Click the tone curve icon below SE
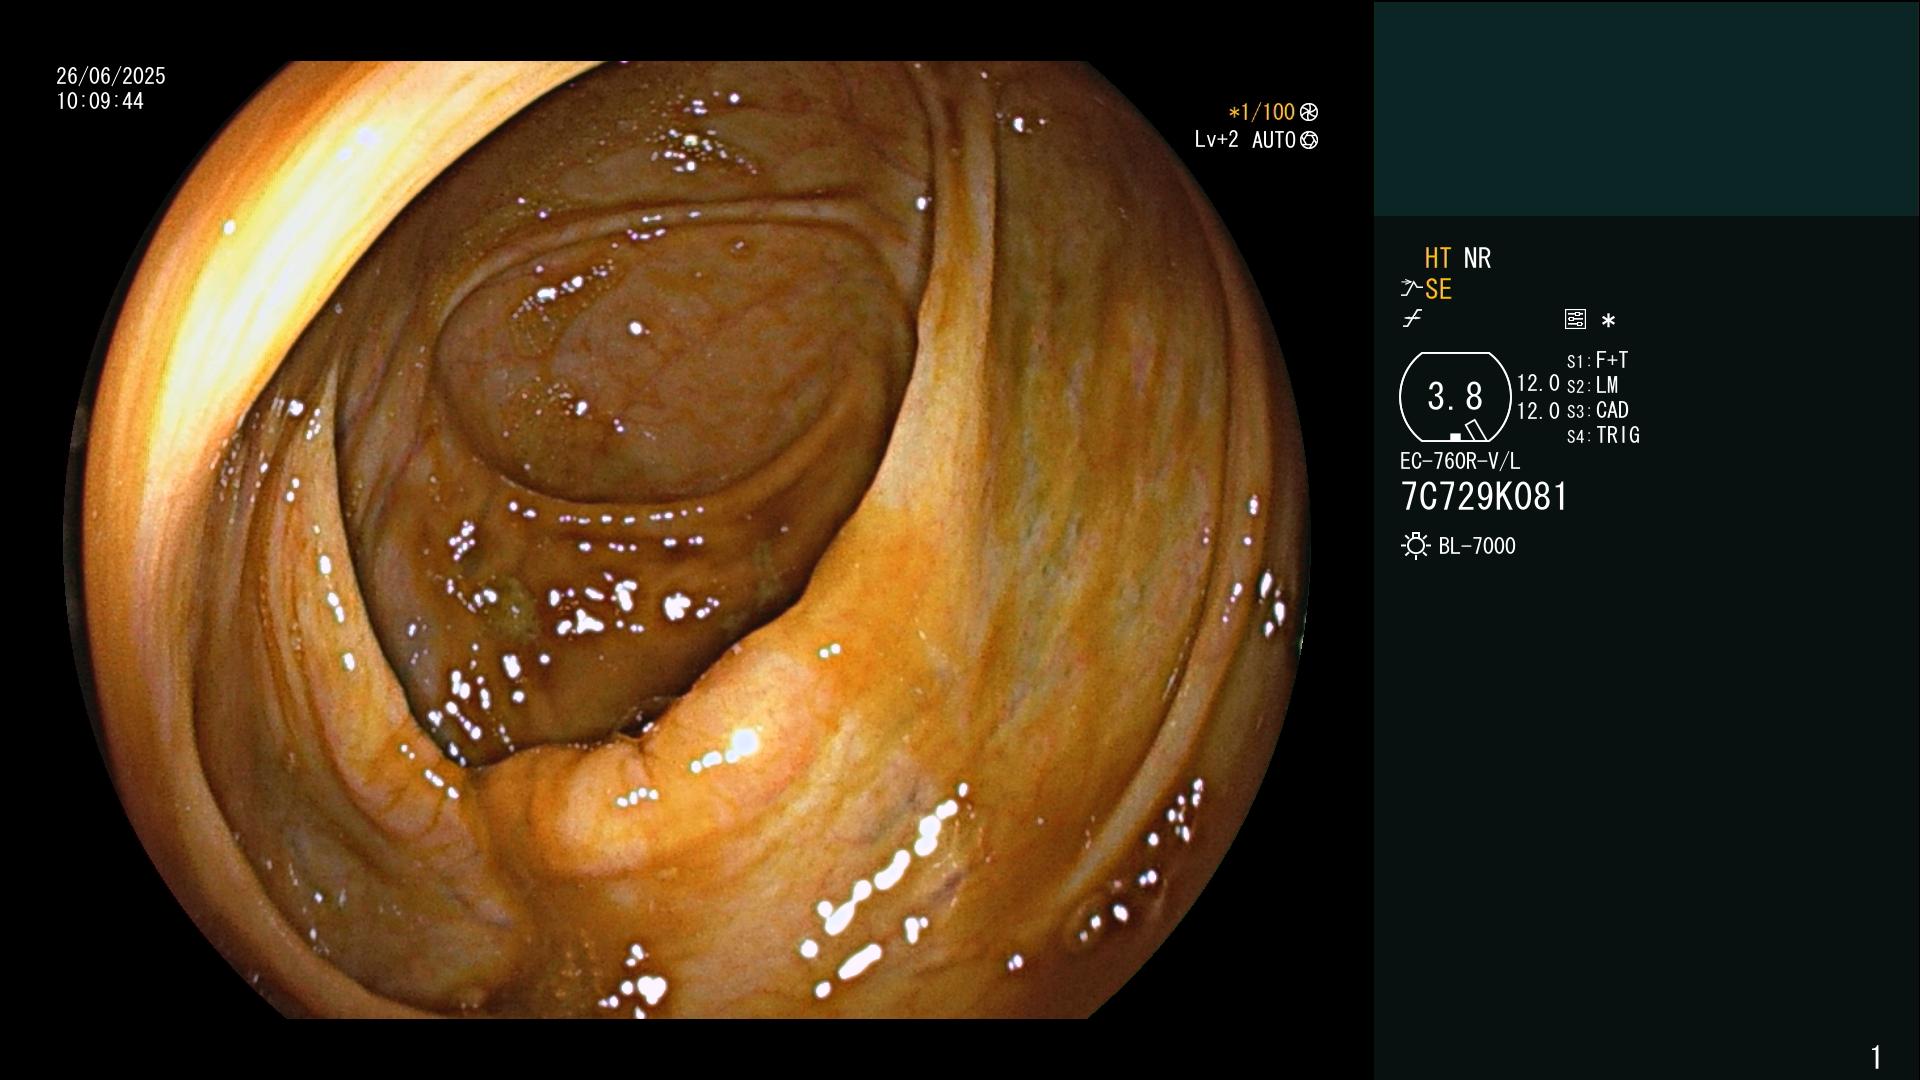The image size is (1920, 1080). pos(1412,319)
